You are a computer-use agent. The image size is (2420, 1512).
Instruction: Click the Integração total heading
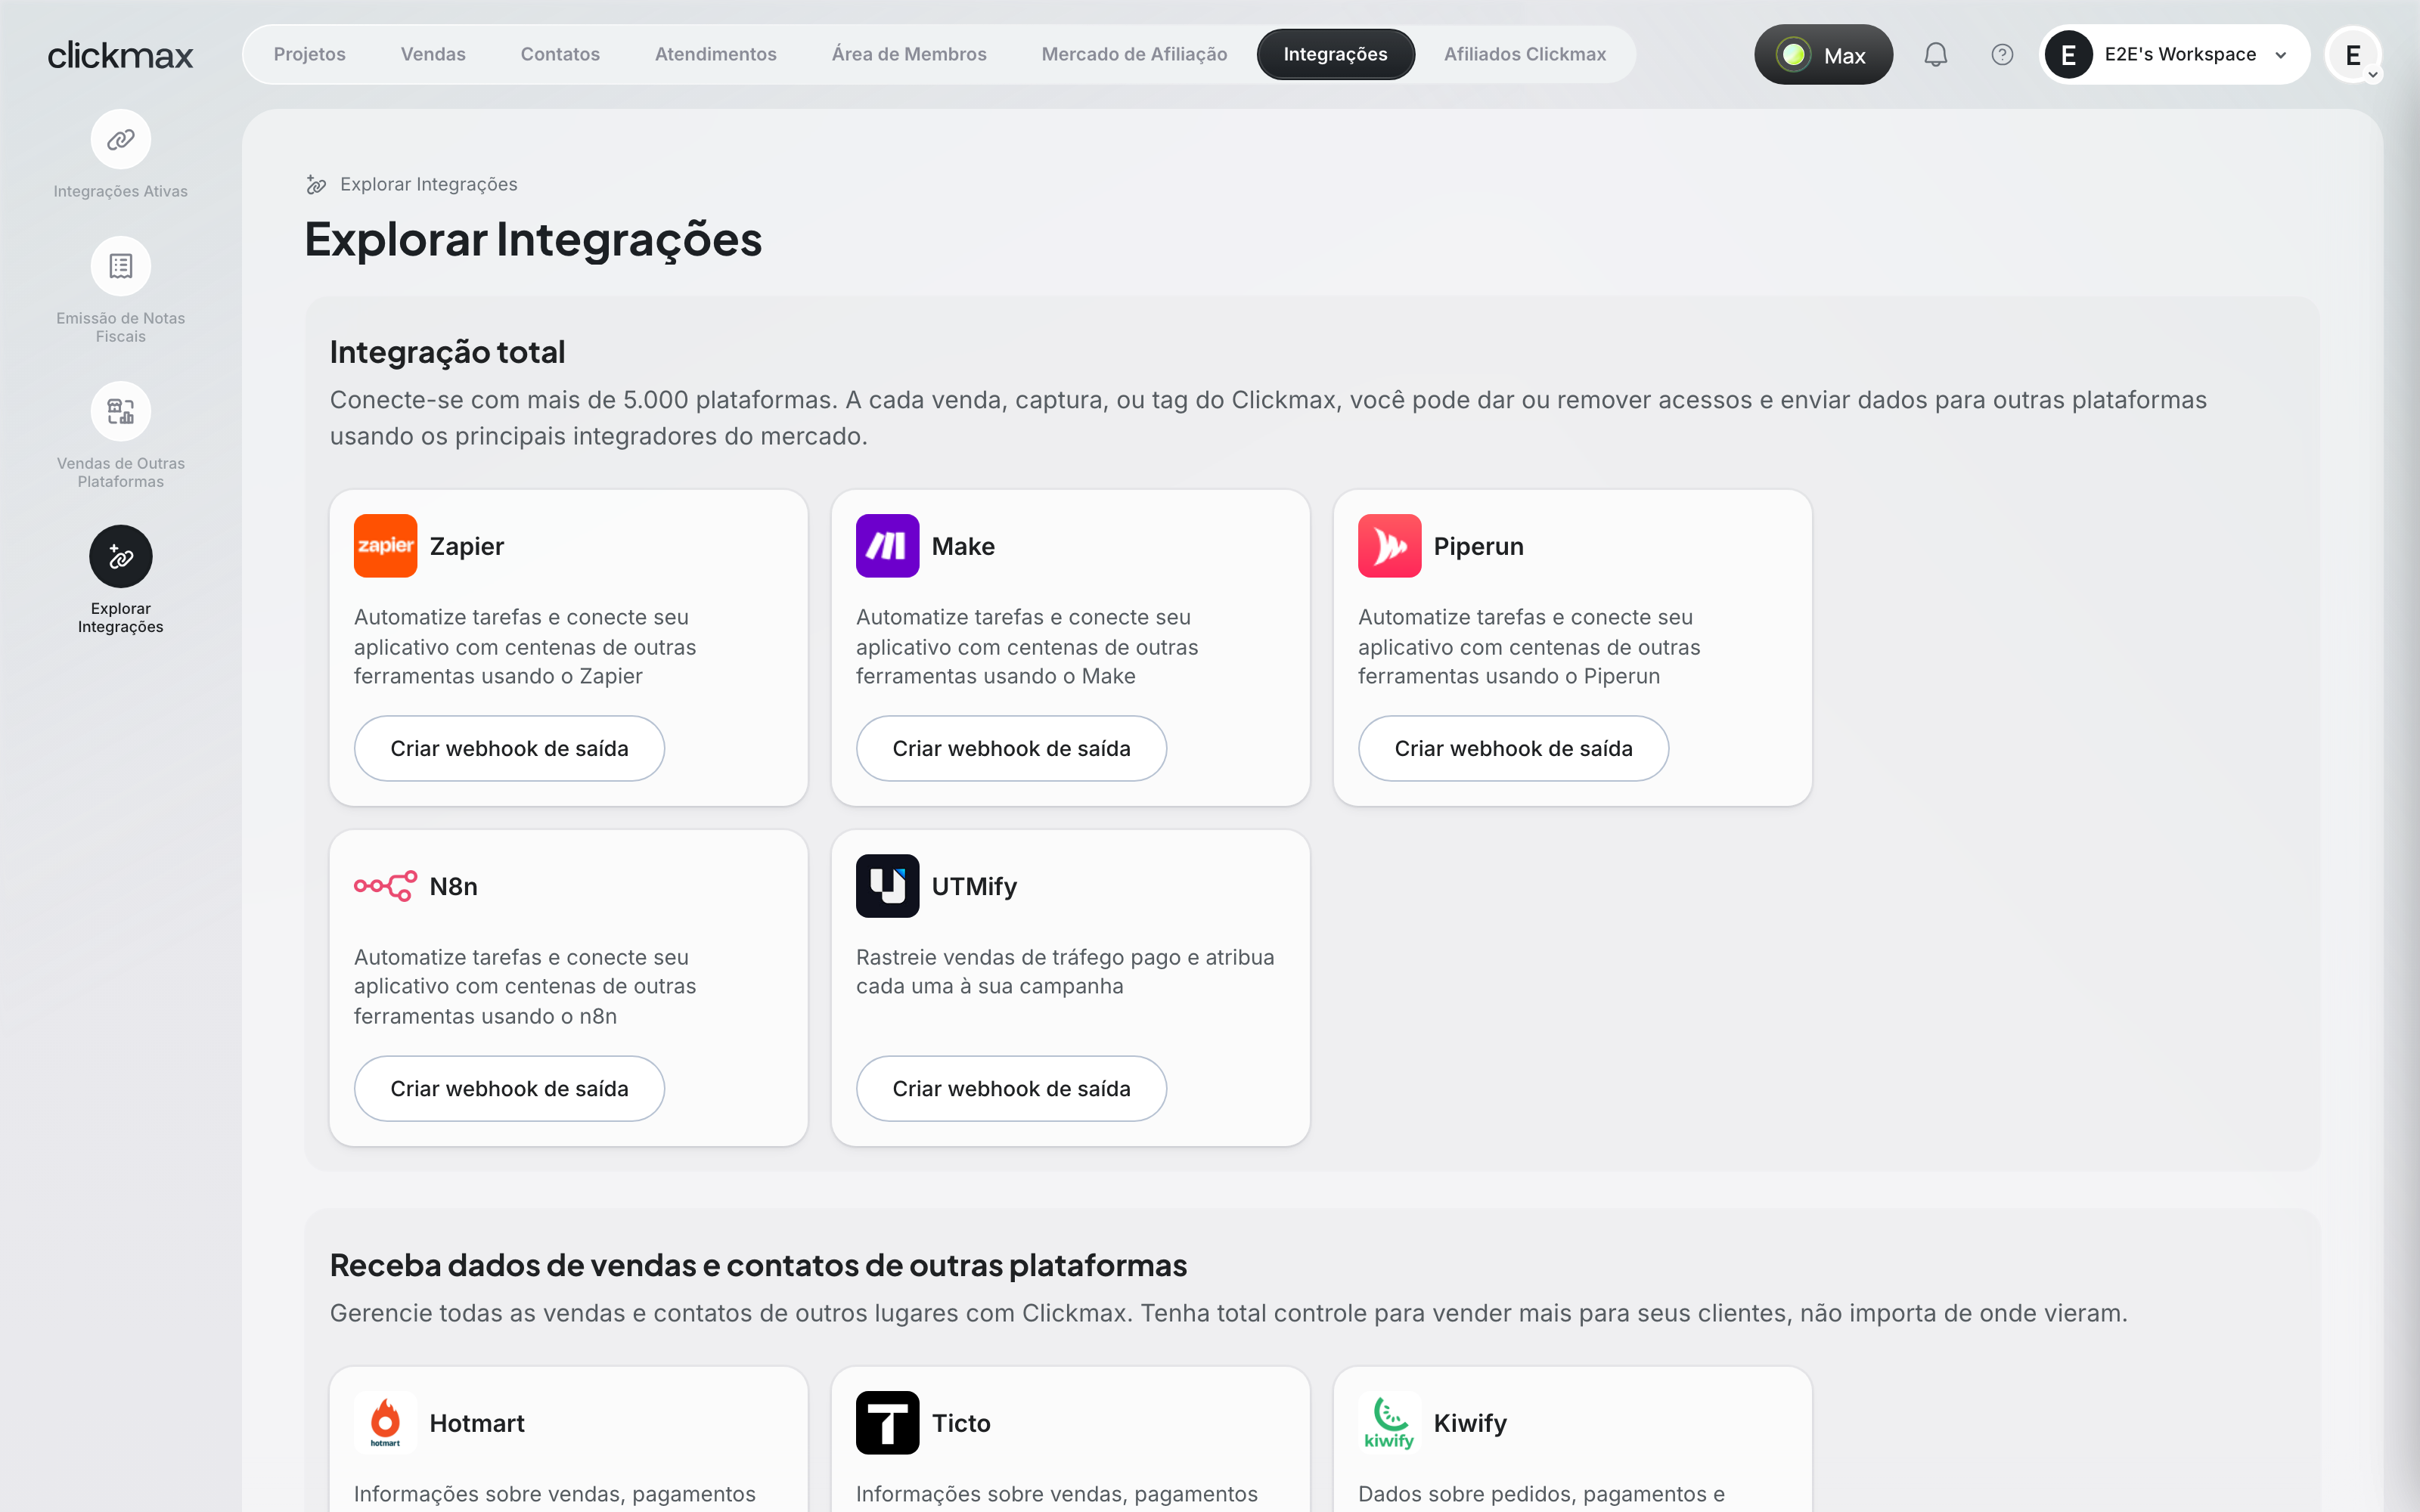(447, 352)
